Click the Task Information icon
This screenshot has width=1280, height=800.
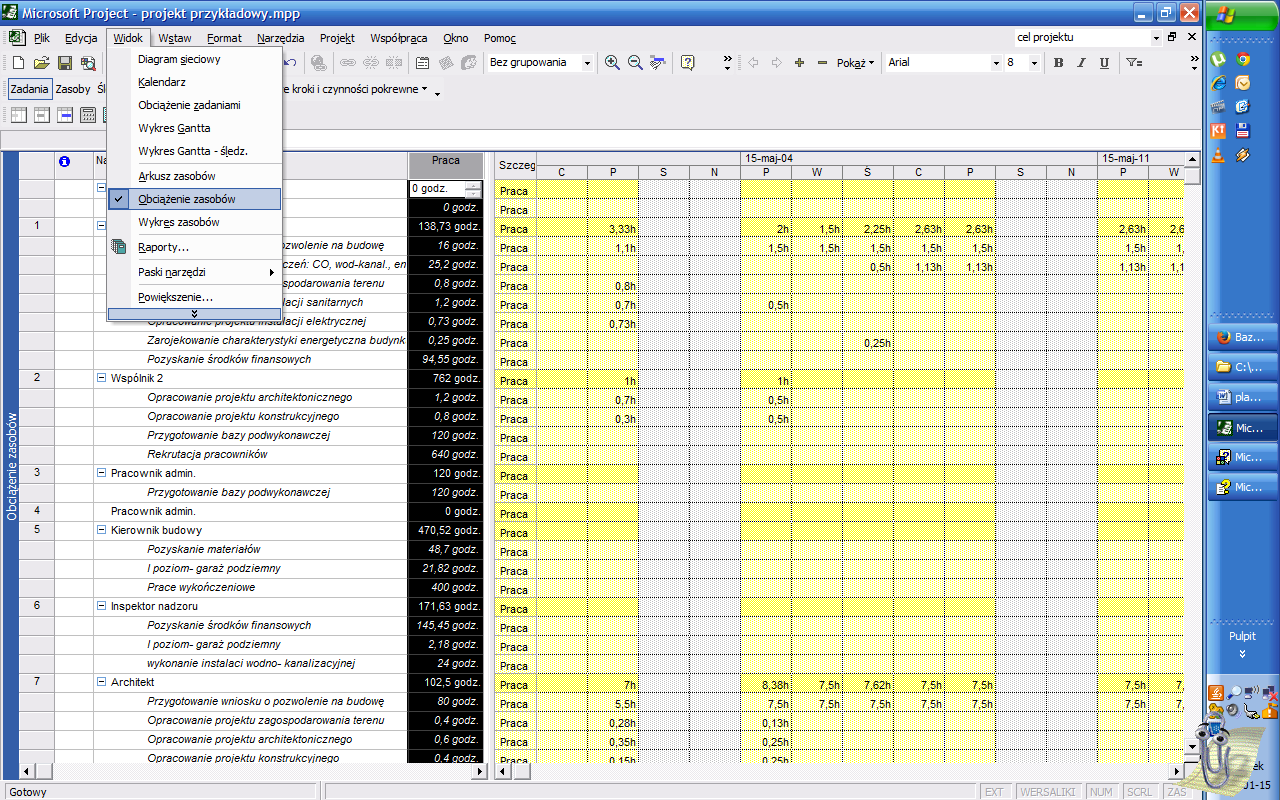coord(422,63)
